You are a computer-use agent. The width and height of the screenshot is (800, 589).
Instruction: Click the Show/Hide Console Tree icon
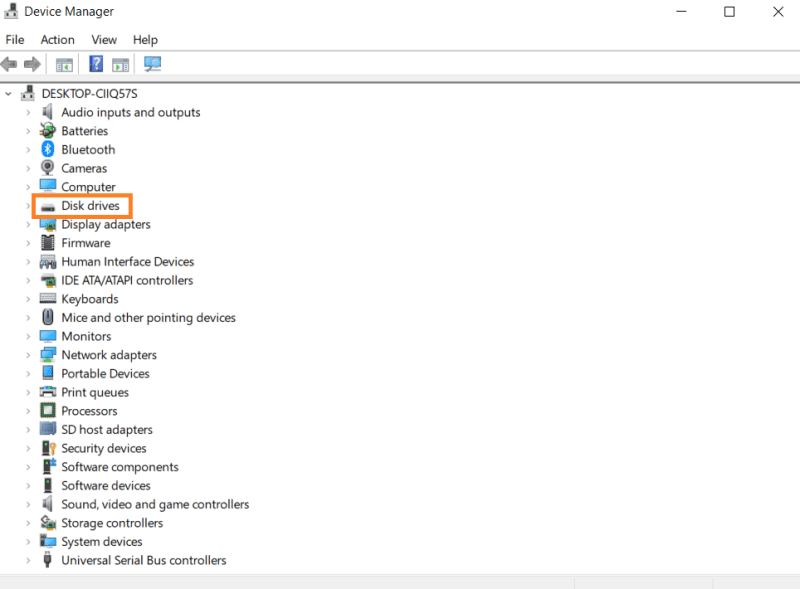coord(64,63)
